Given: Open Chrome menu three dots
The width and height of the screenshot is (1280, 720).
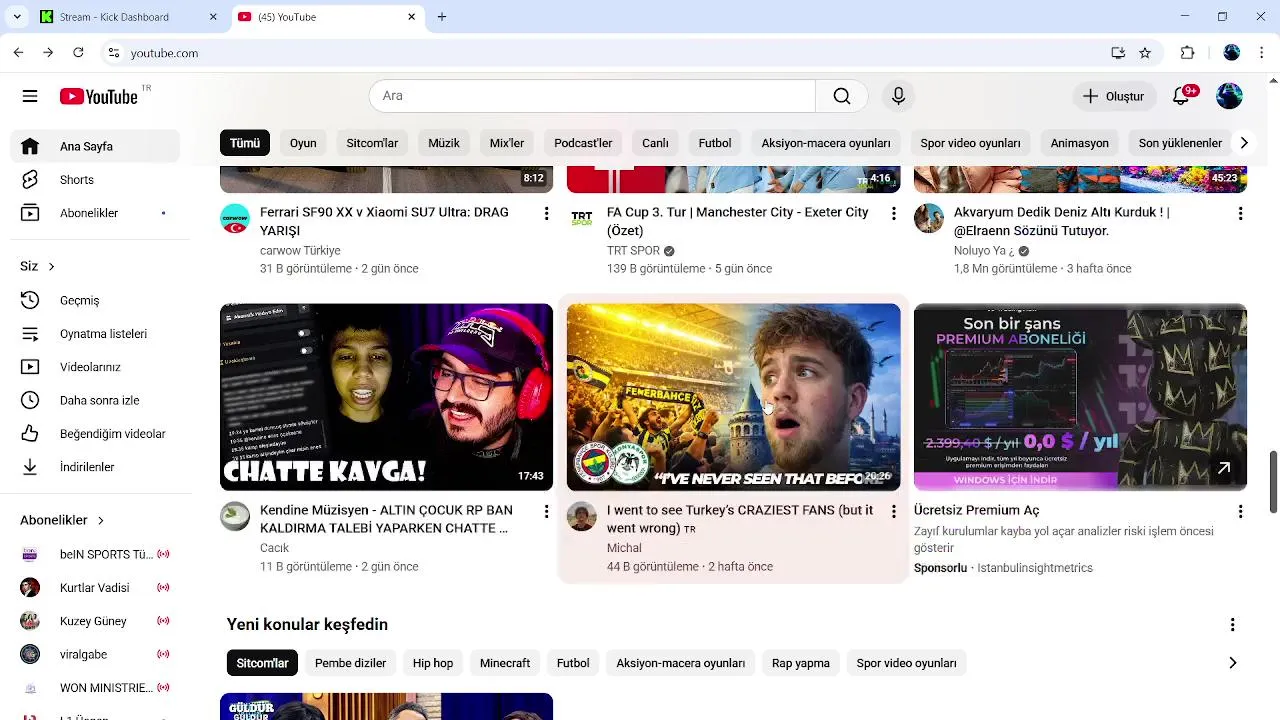Looking at the screenshot, I should (1263, 53).
